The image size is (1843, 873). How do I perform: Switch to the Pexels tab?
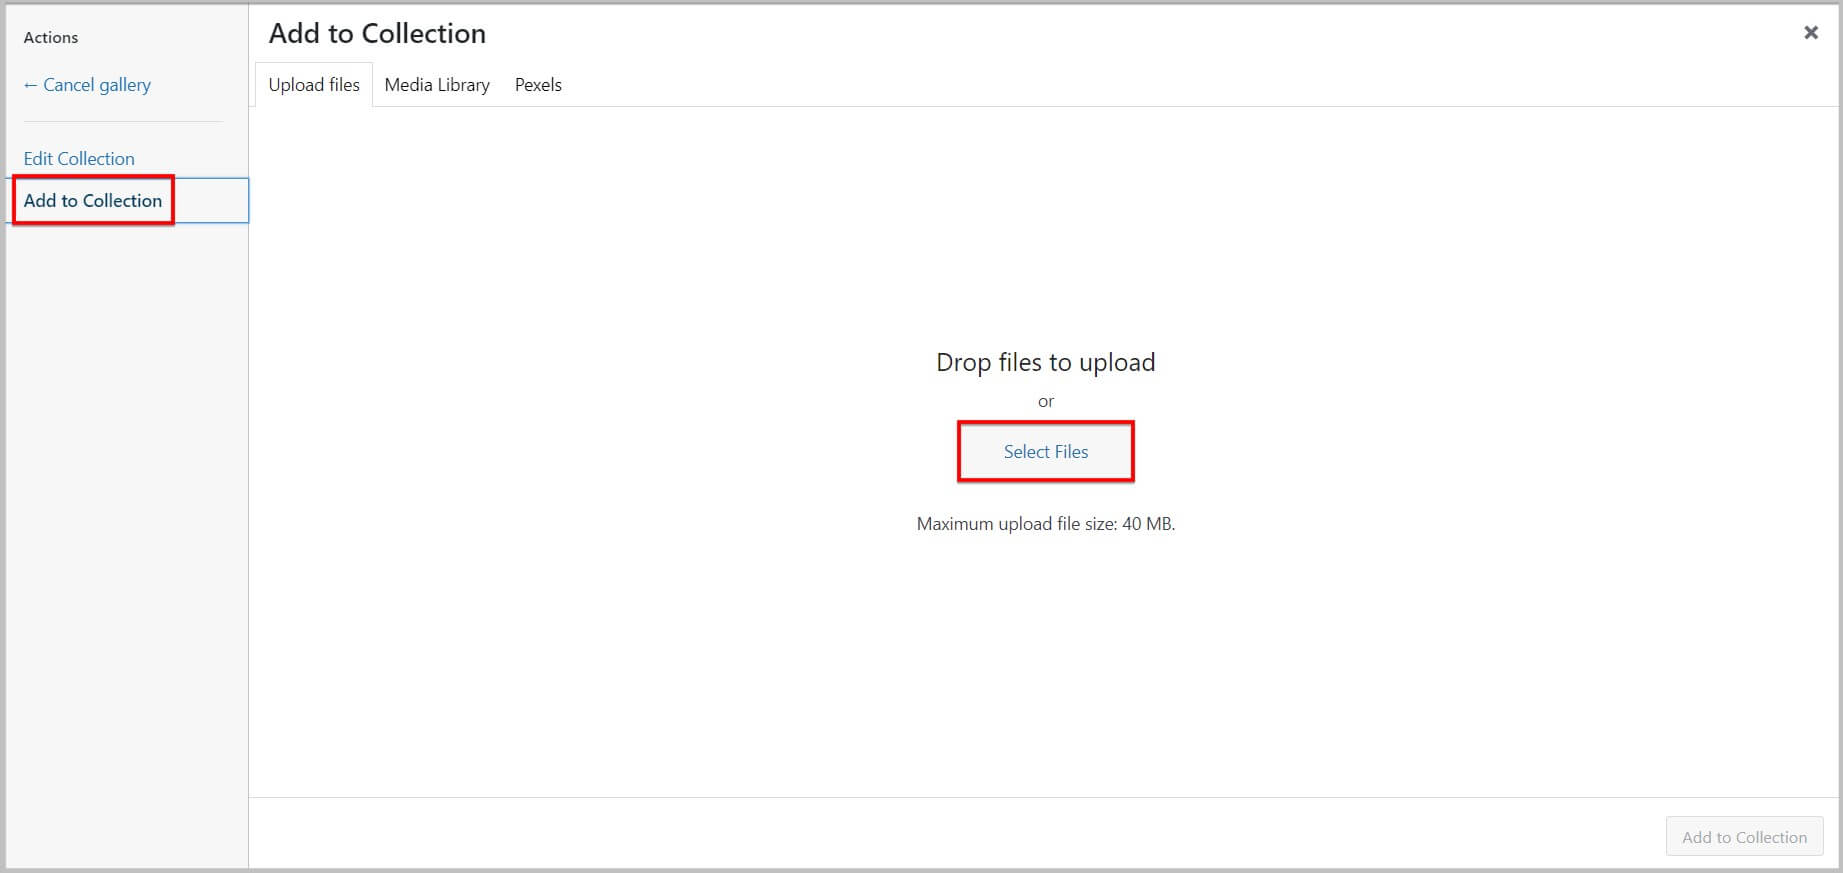tap(538, 85)
